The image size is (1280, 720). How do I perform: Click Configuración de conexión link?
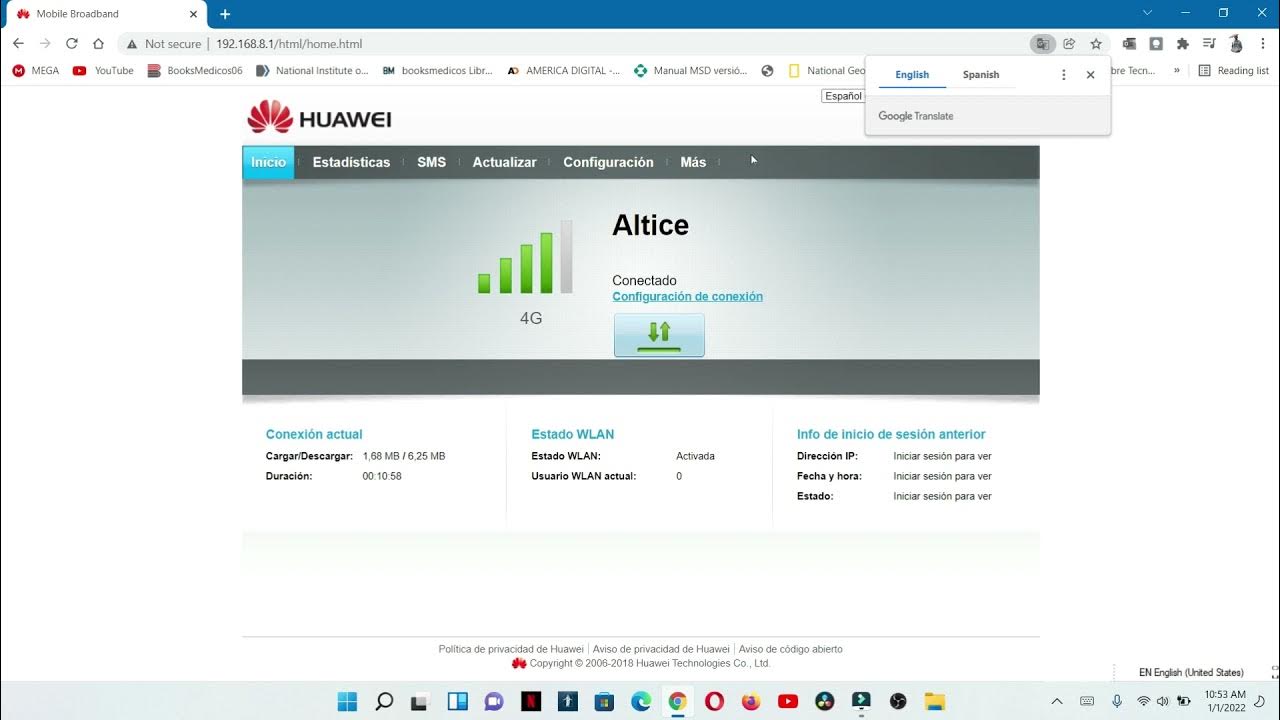[687, 296]
